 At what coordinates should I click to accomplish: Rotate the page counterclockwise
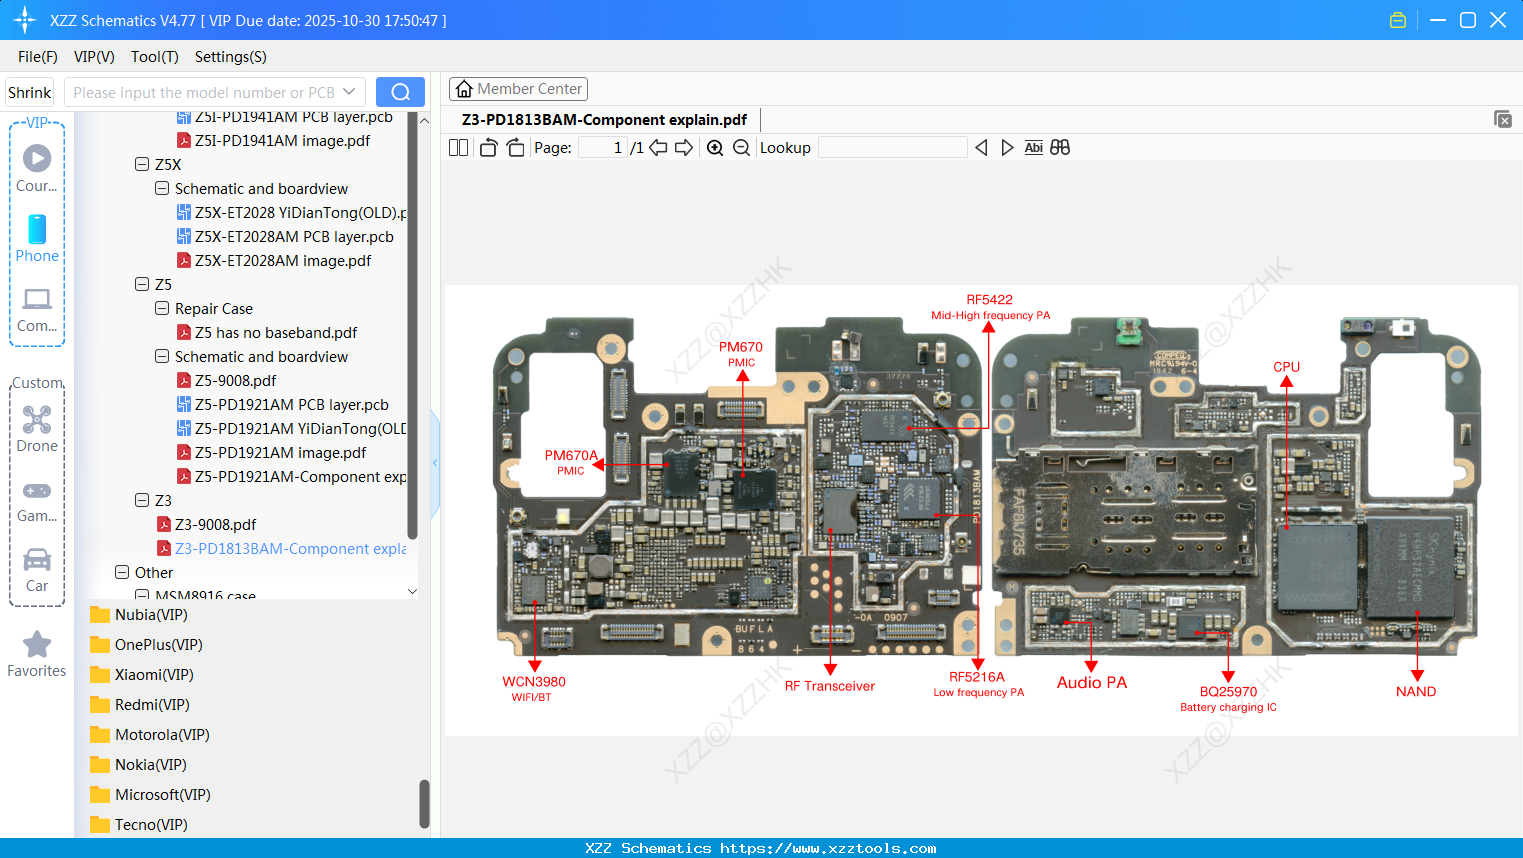pyautogui.click(x=488, y=147)
